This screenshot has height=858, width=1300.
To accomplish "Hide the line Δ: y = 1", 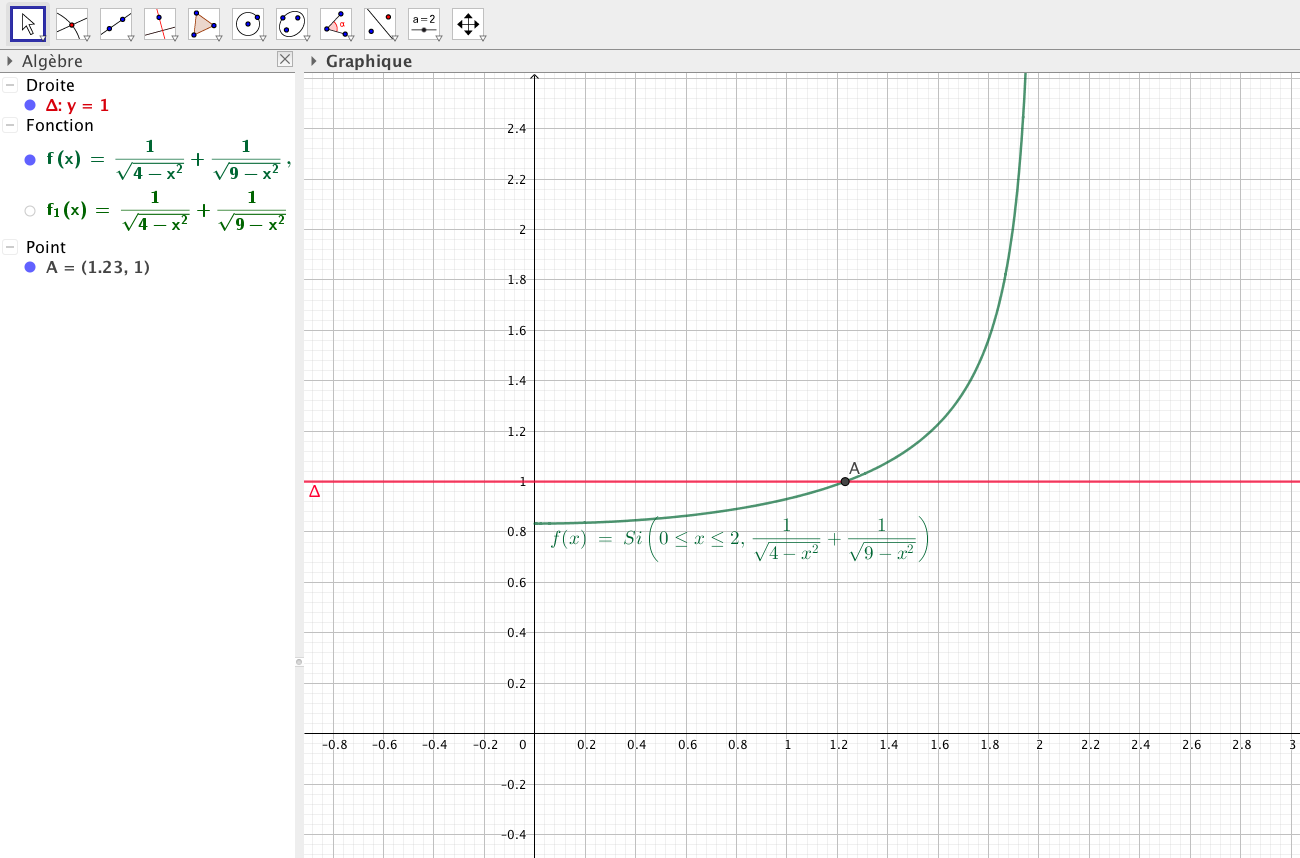I will tap(30, 105).
